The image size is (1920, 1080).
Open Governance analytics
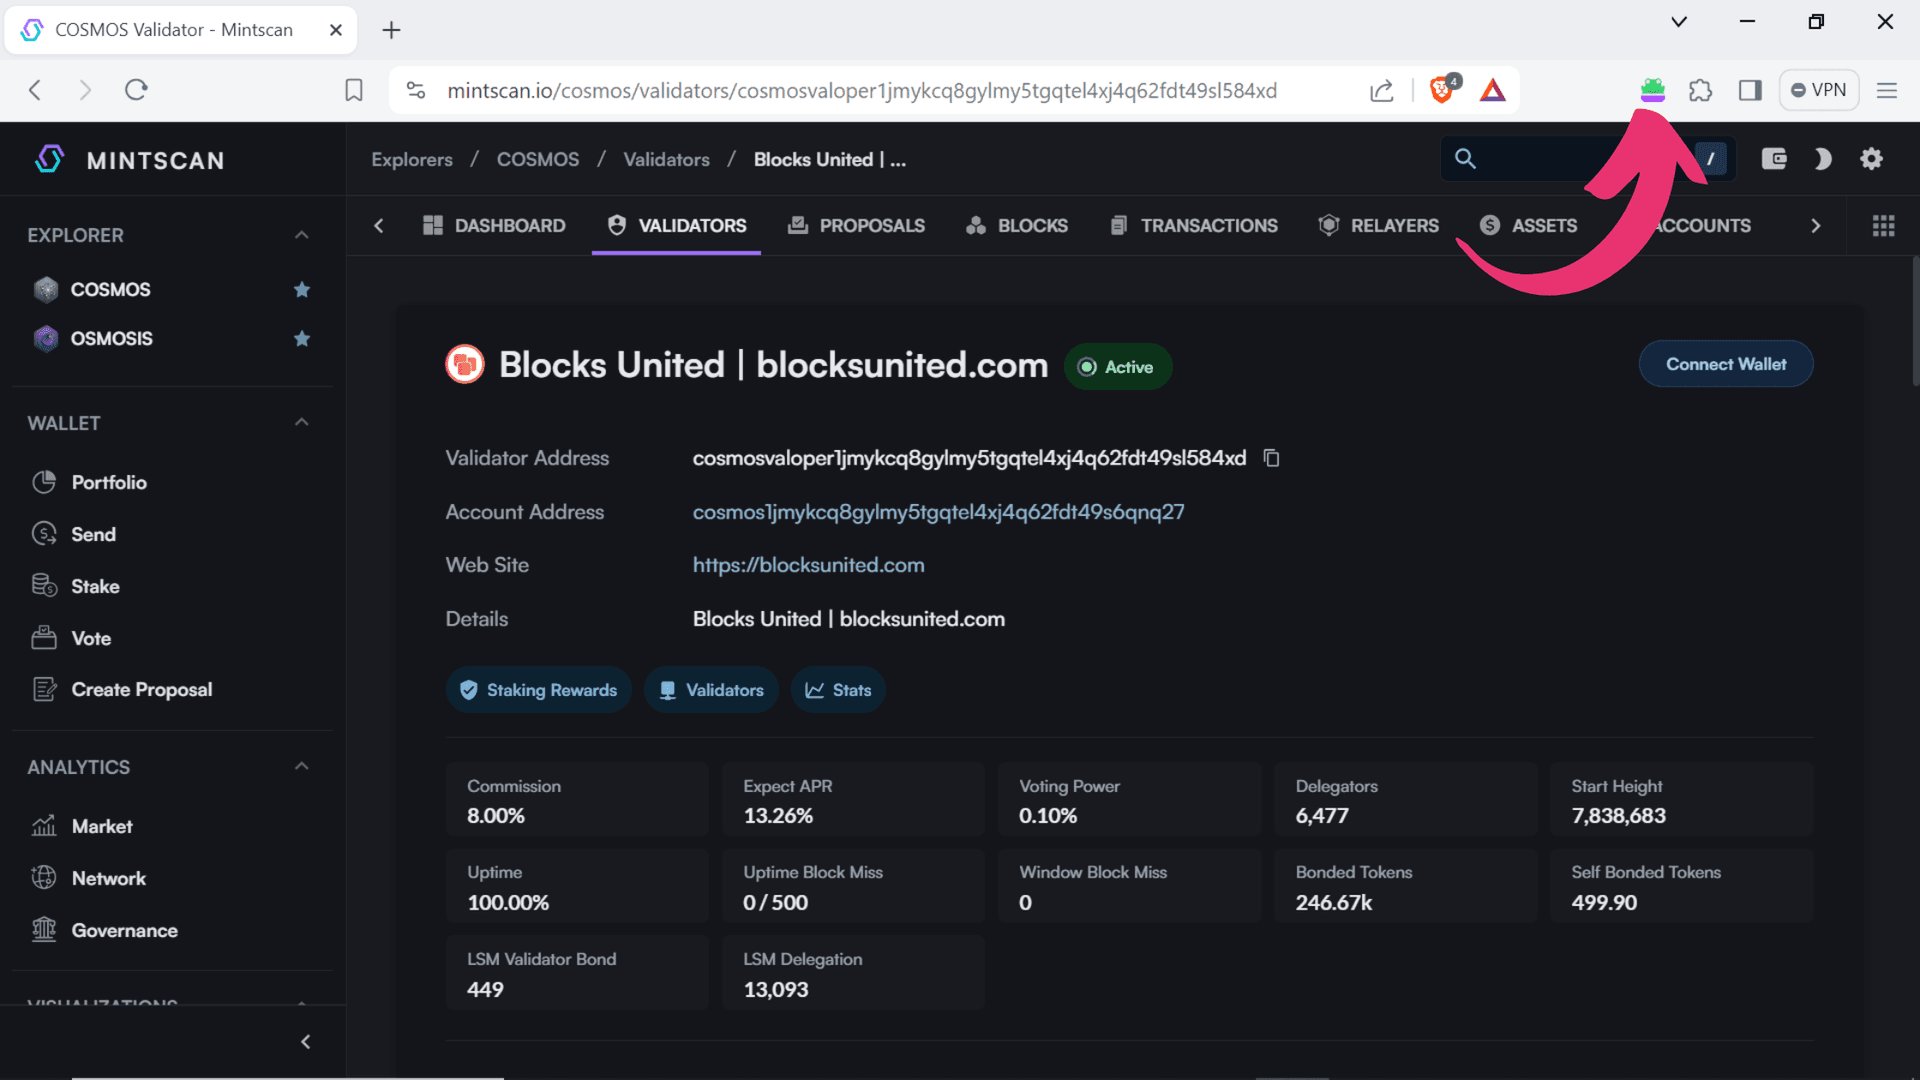point(124,931)
